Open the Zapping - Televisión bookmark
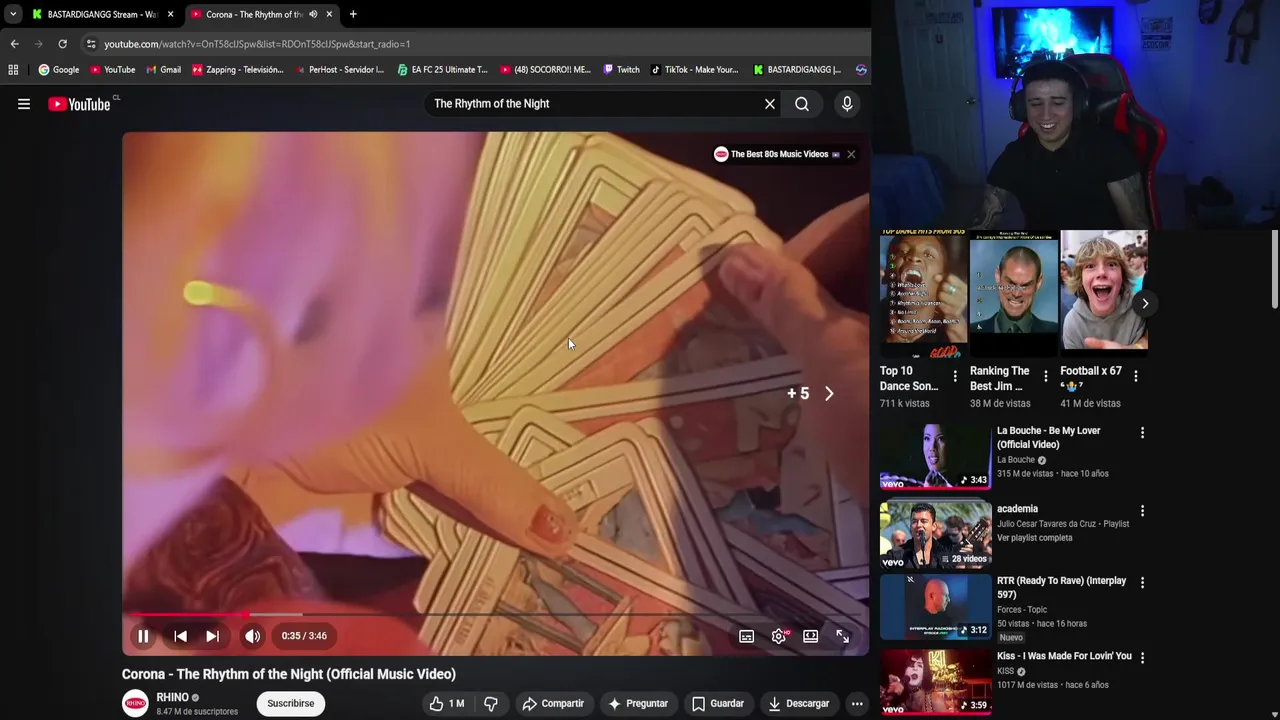This screenshot has height=720, width=1280. pyautogui.click(x=238, y=70)
